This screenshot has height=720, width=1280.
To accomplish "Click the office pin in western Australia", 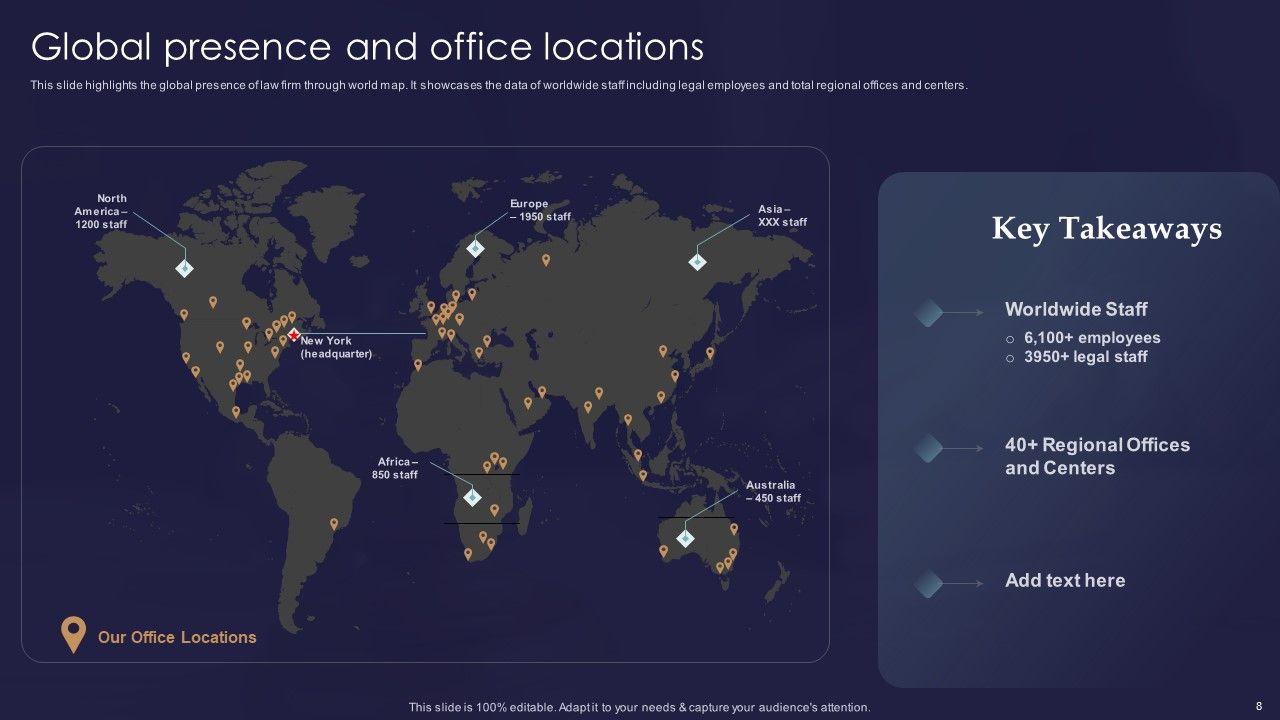I will point(663,550).
